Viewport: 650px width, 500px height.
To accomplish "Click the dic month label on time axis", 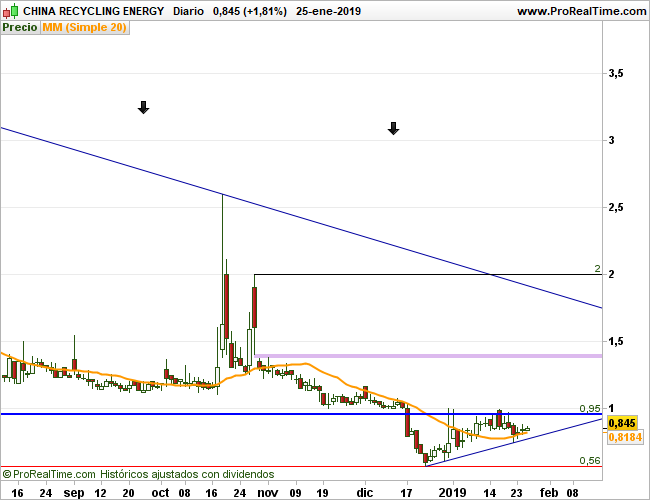I will pos(365,493).
